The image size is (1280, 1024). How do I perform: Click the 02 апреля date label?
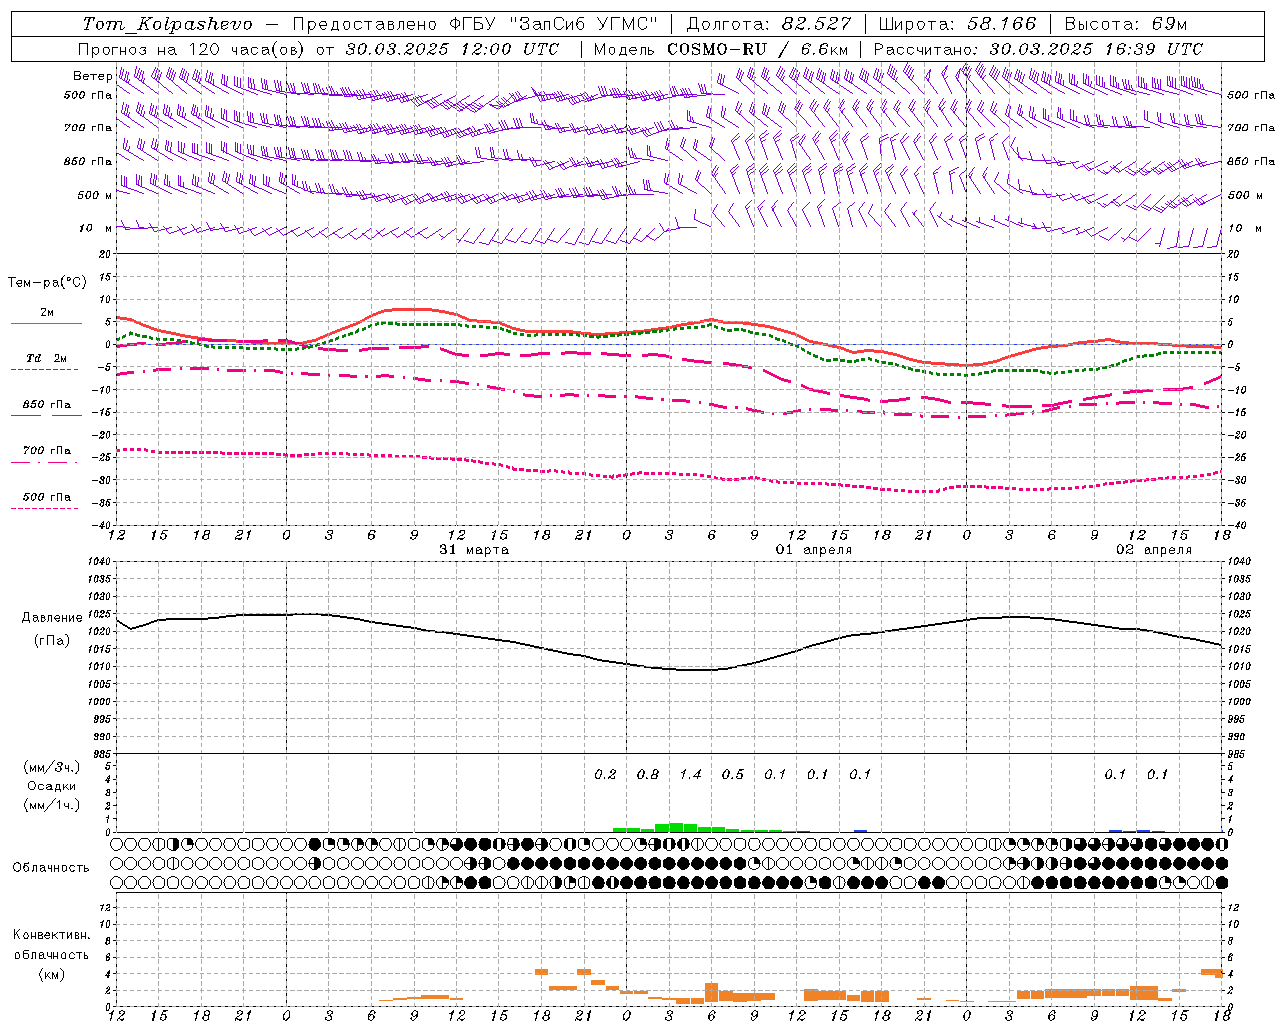coord(1154,550)
